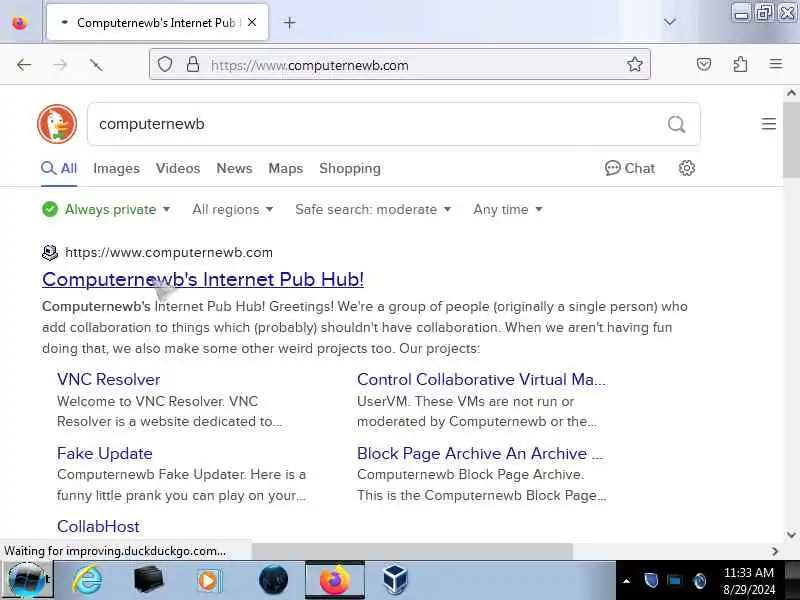This screenshot has width=800, height=600.
Task: Click the network tray icon
Action: pyautogui.click(x=674, y=581)
